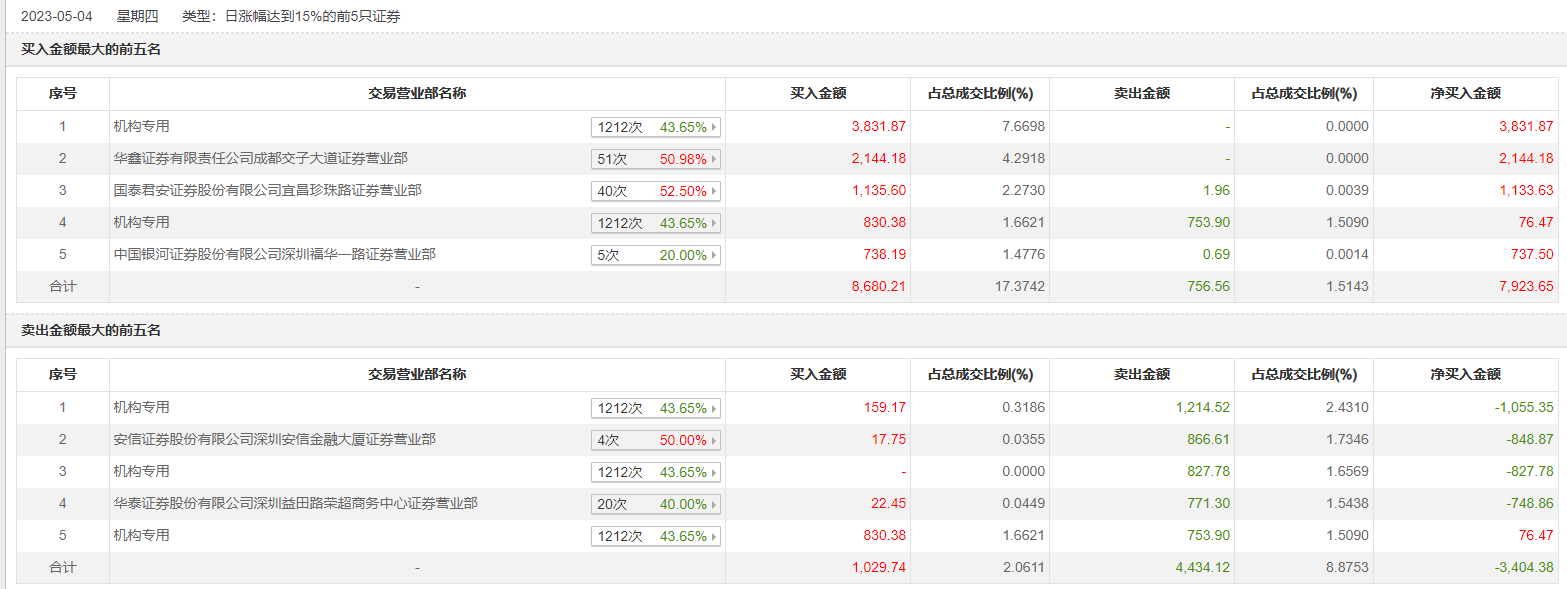Click 机构专用 in buy table row 1
This screenshot has height=589, width=1567.
click(x=142, y=126)
